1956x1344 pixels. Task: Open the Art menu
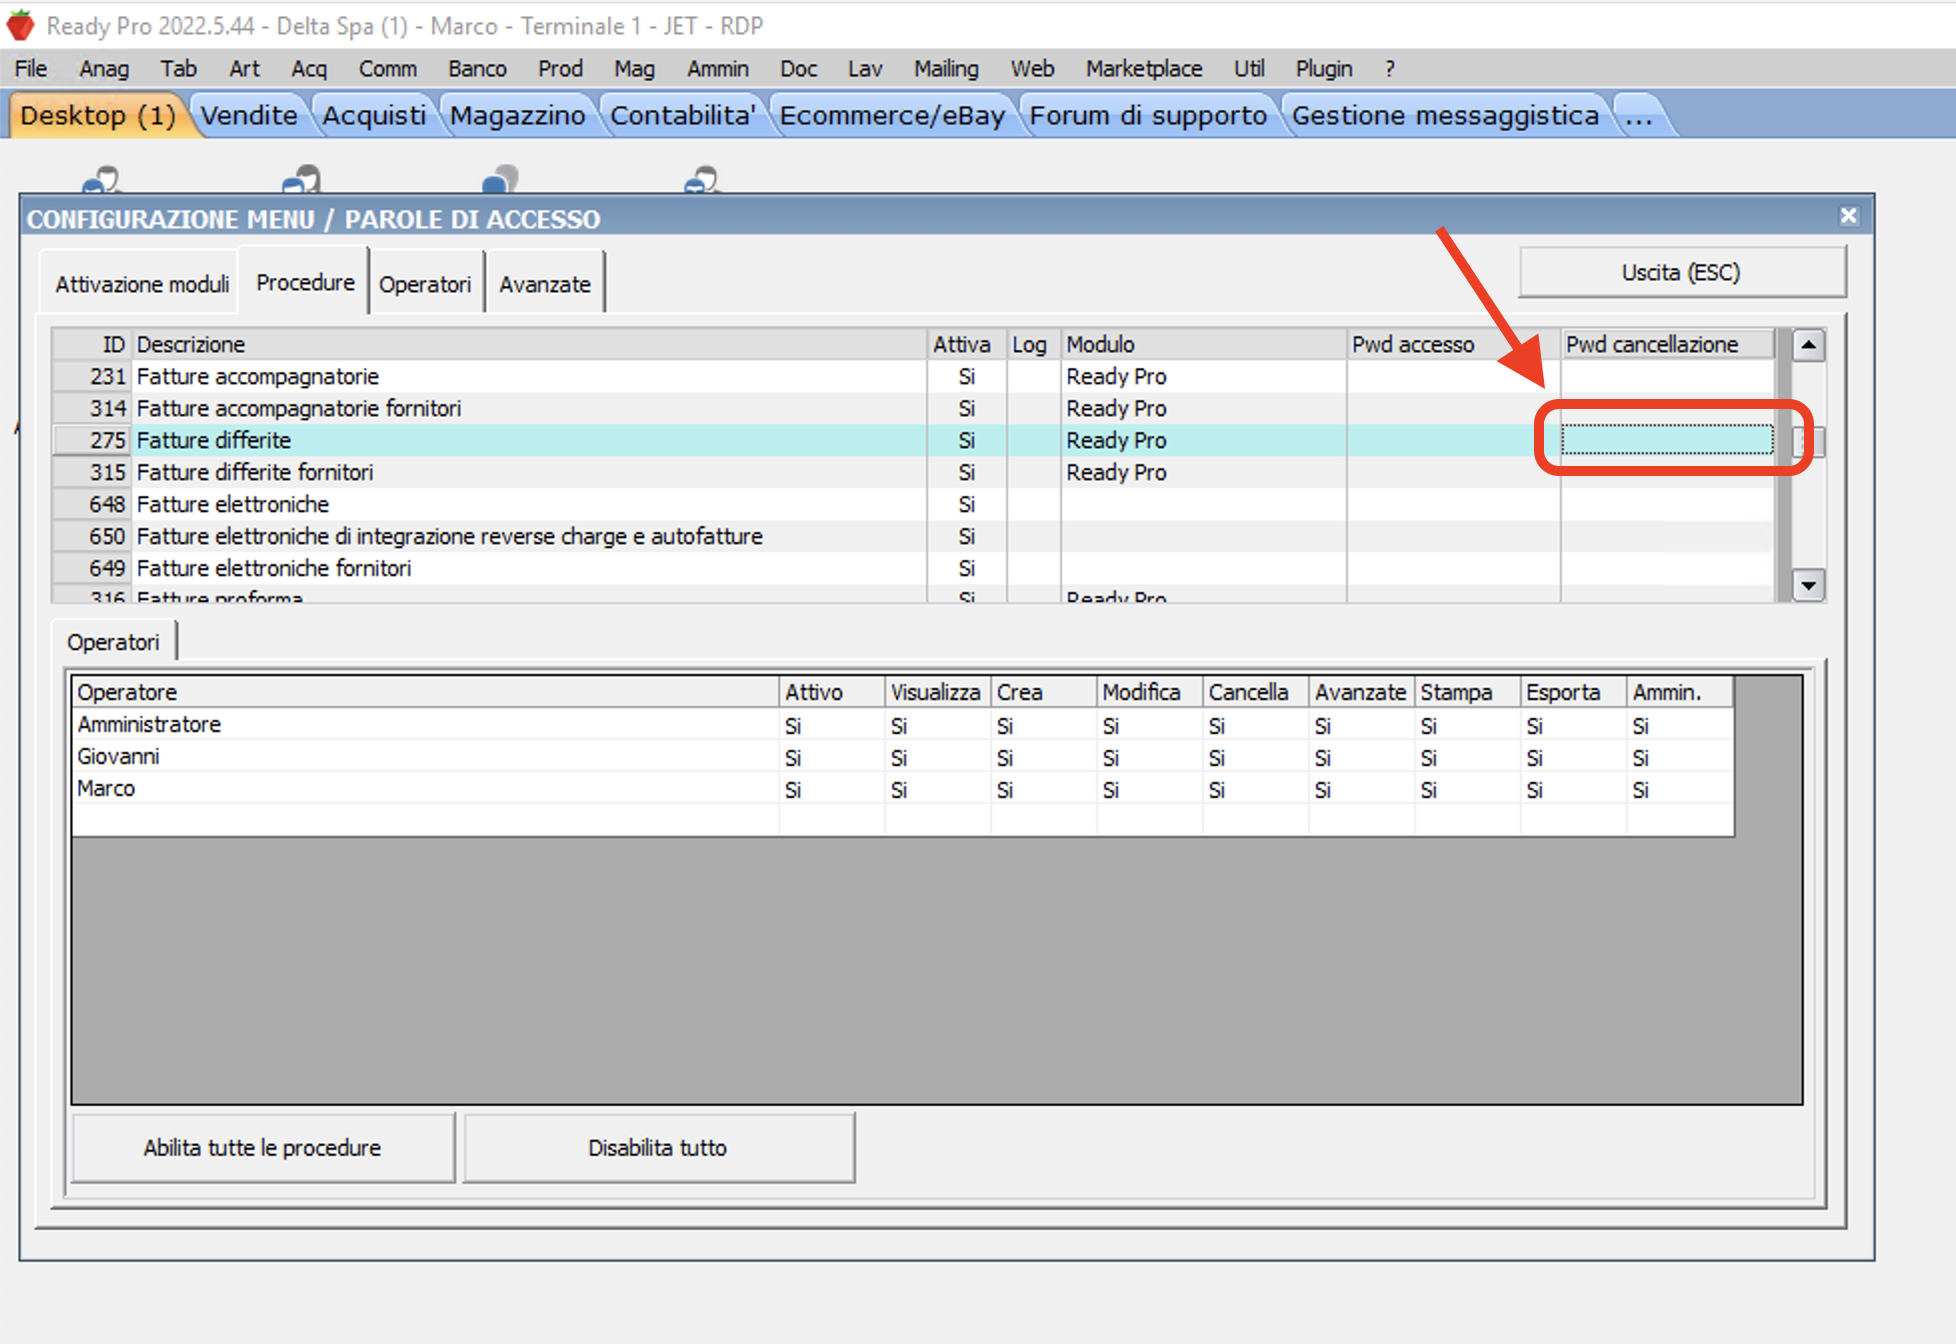(x=244, y=68)
